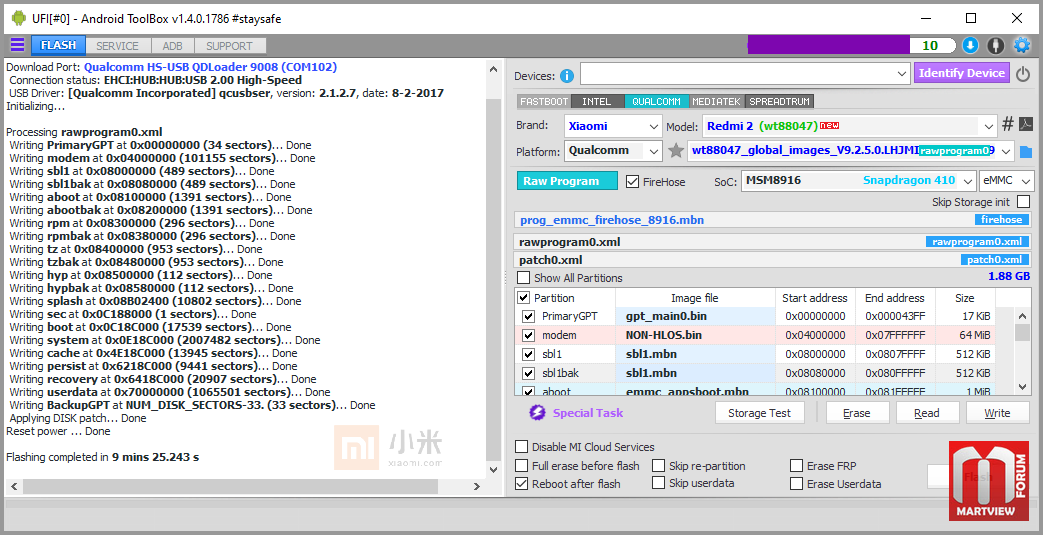Switch to the SUPPORT tab

tap(229, 45)
